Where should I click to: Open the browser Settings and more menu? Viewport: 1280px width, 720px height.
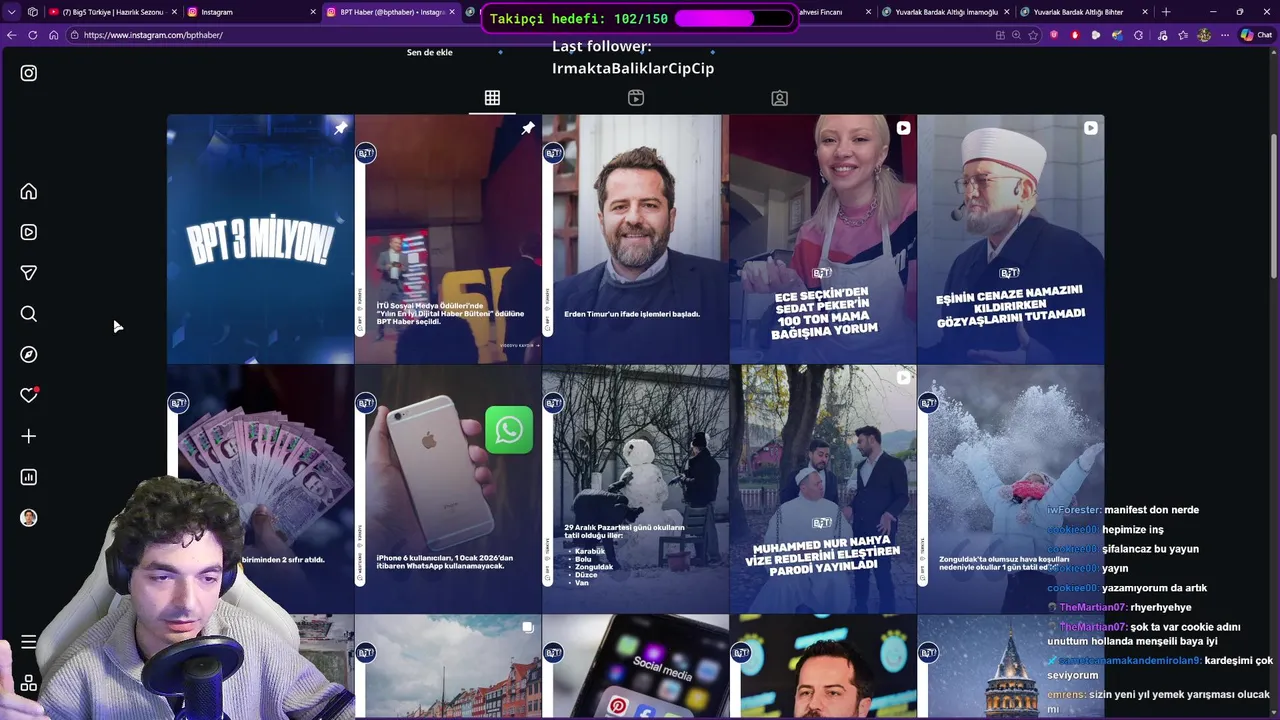pyautogui.click(x=1225, y=35)
